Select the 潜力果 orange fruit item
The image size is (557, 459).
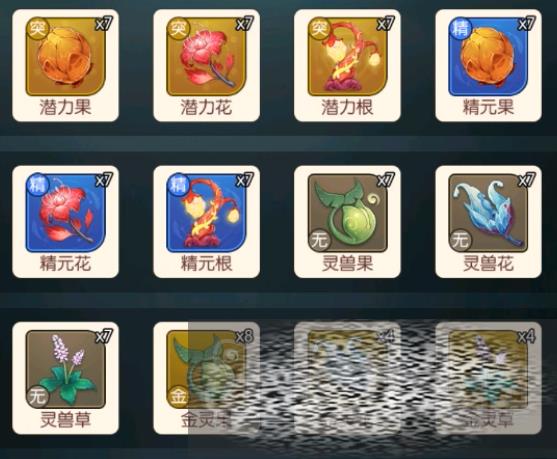(x=65, y=65)
